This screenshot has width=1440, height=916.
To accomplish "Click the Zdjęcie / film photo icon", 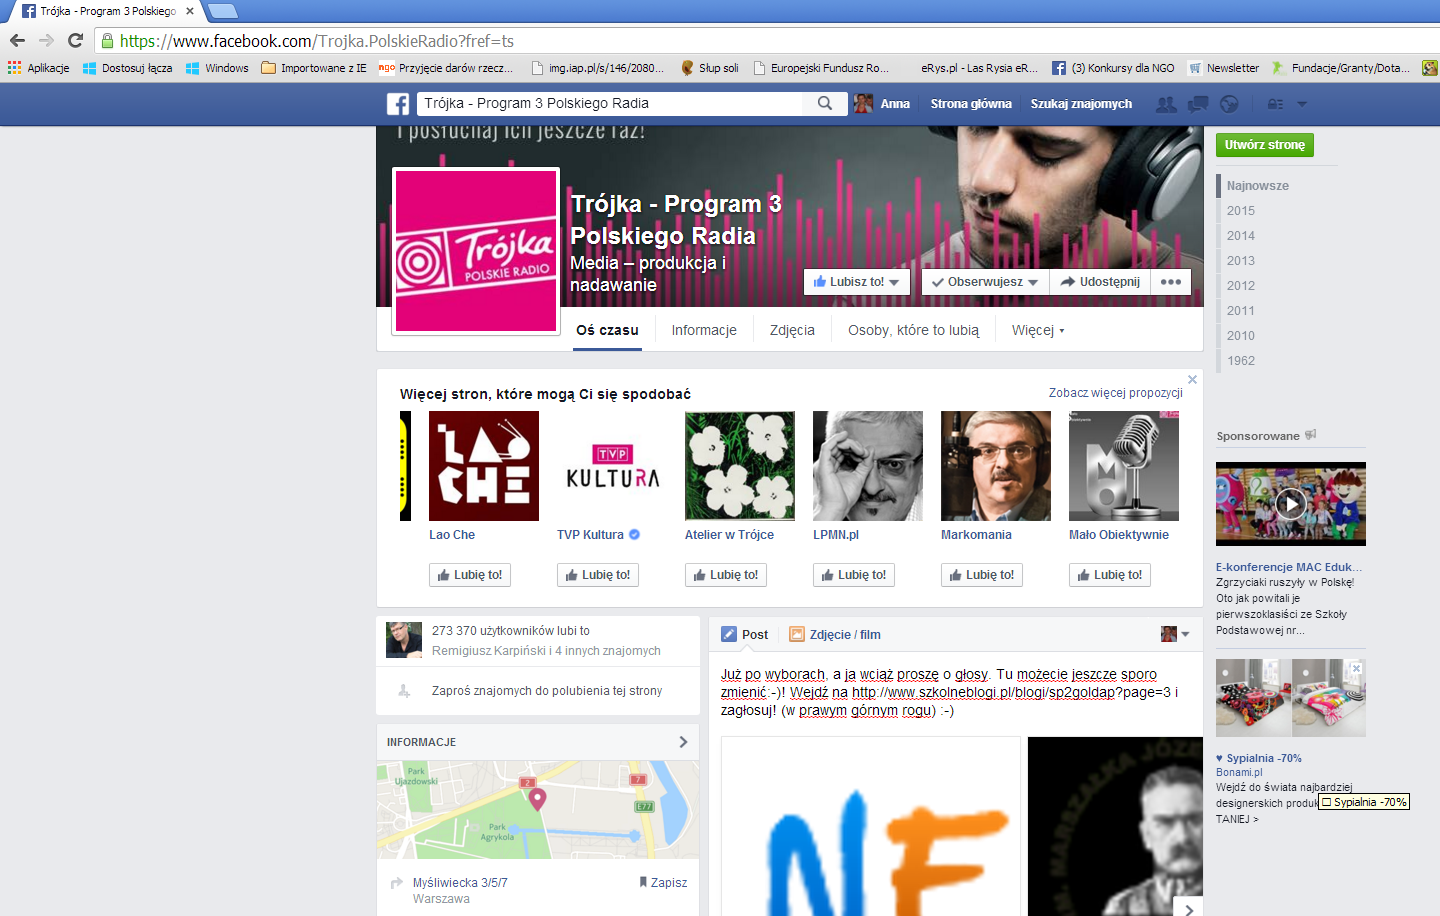I will (797, 634).
